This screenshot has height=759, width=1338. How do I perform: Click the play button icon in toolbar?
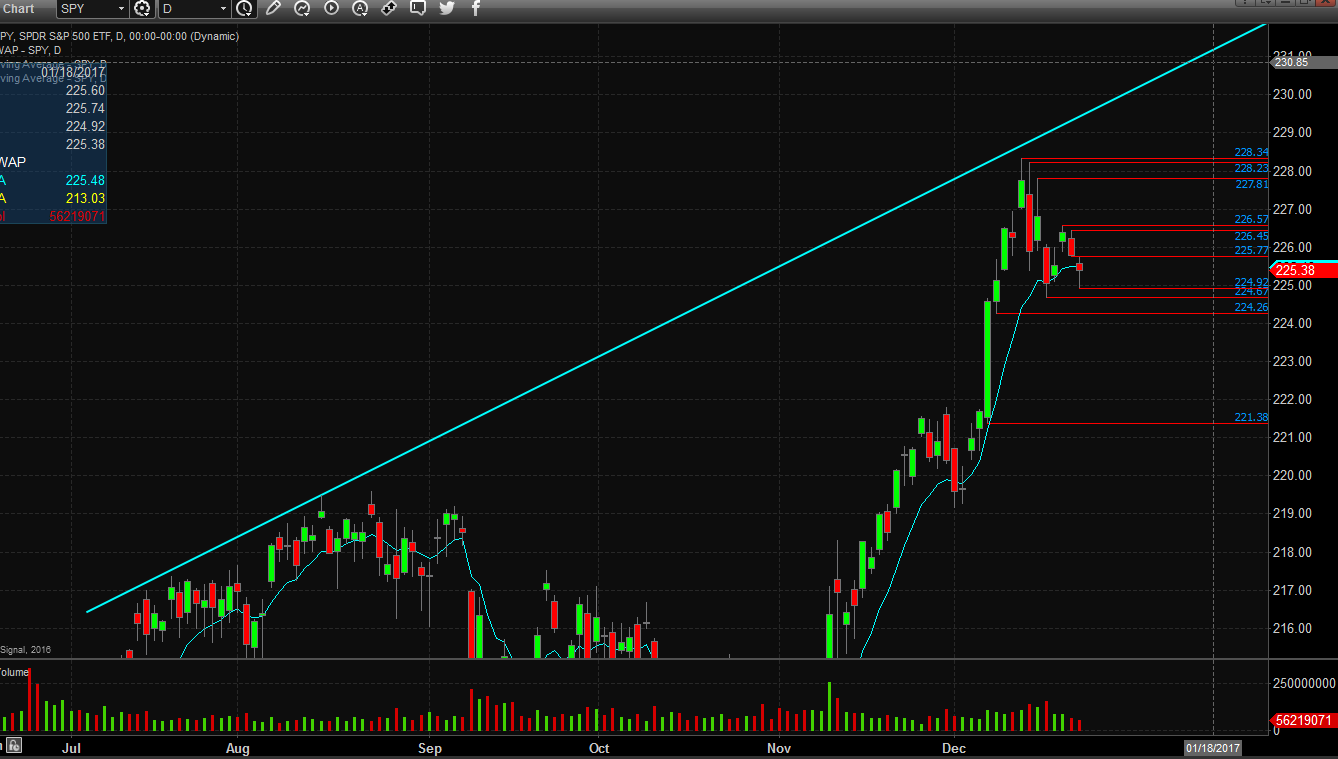click(331, 9)
